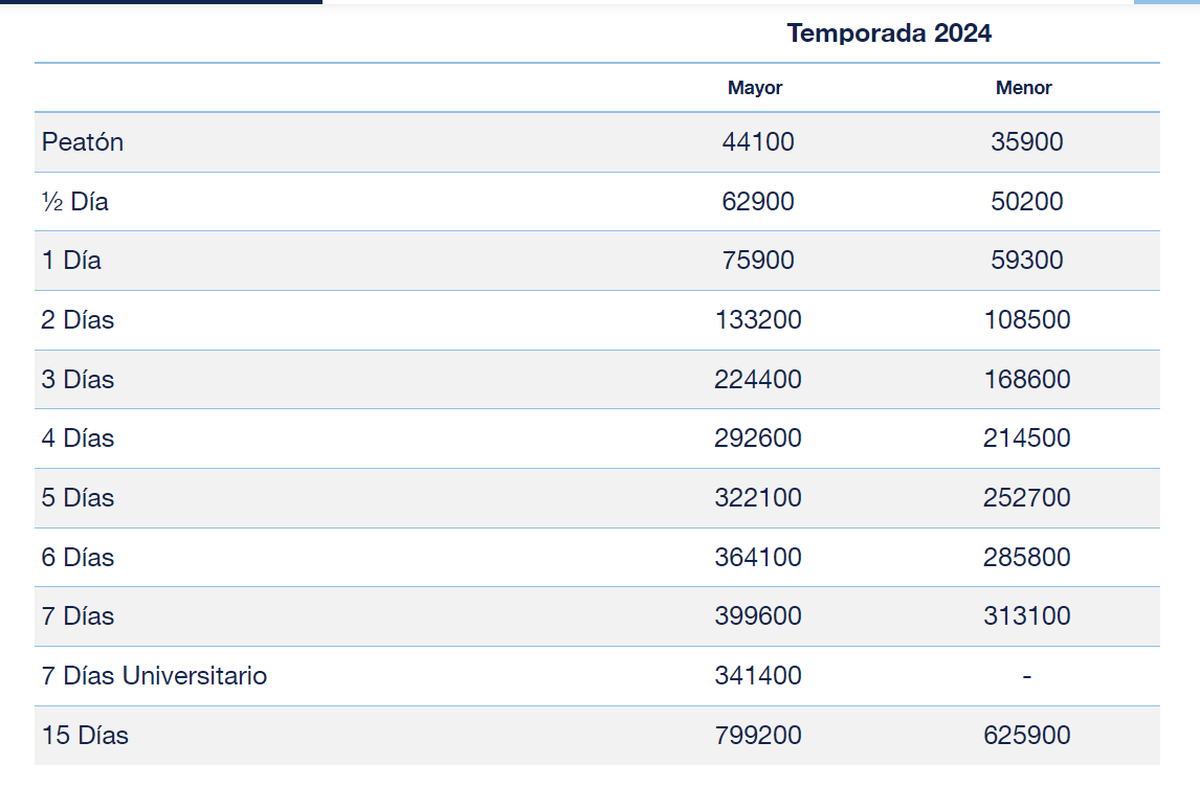This screenshot has height=809, width=1200.
Task: Click the Temporada 2024 table heading
Action: [x=889, y=33]
